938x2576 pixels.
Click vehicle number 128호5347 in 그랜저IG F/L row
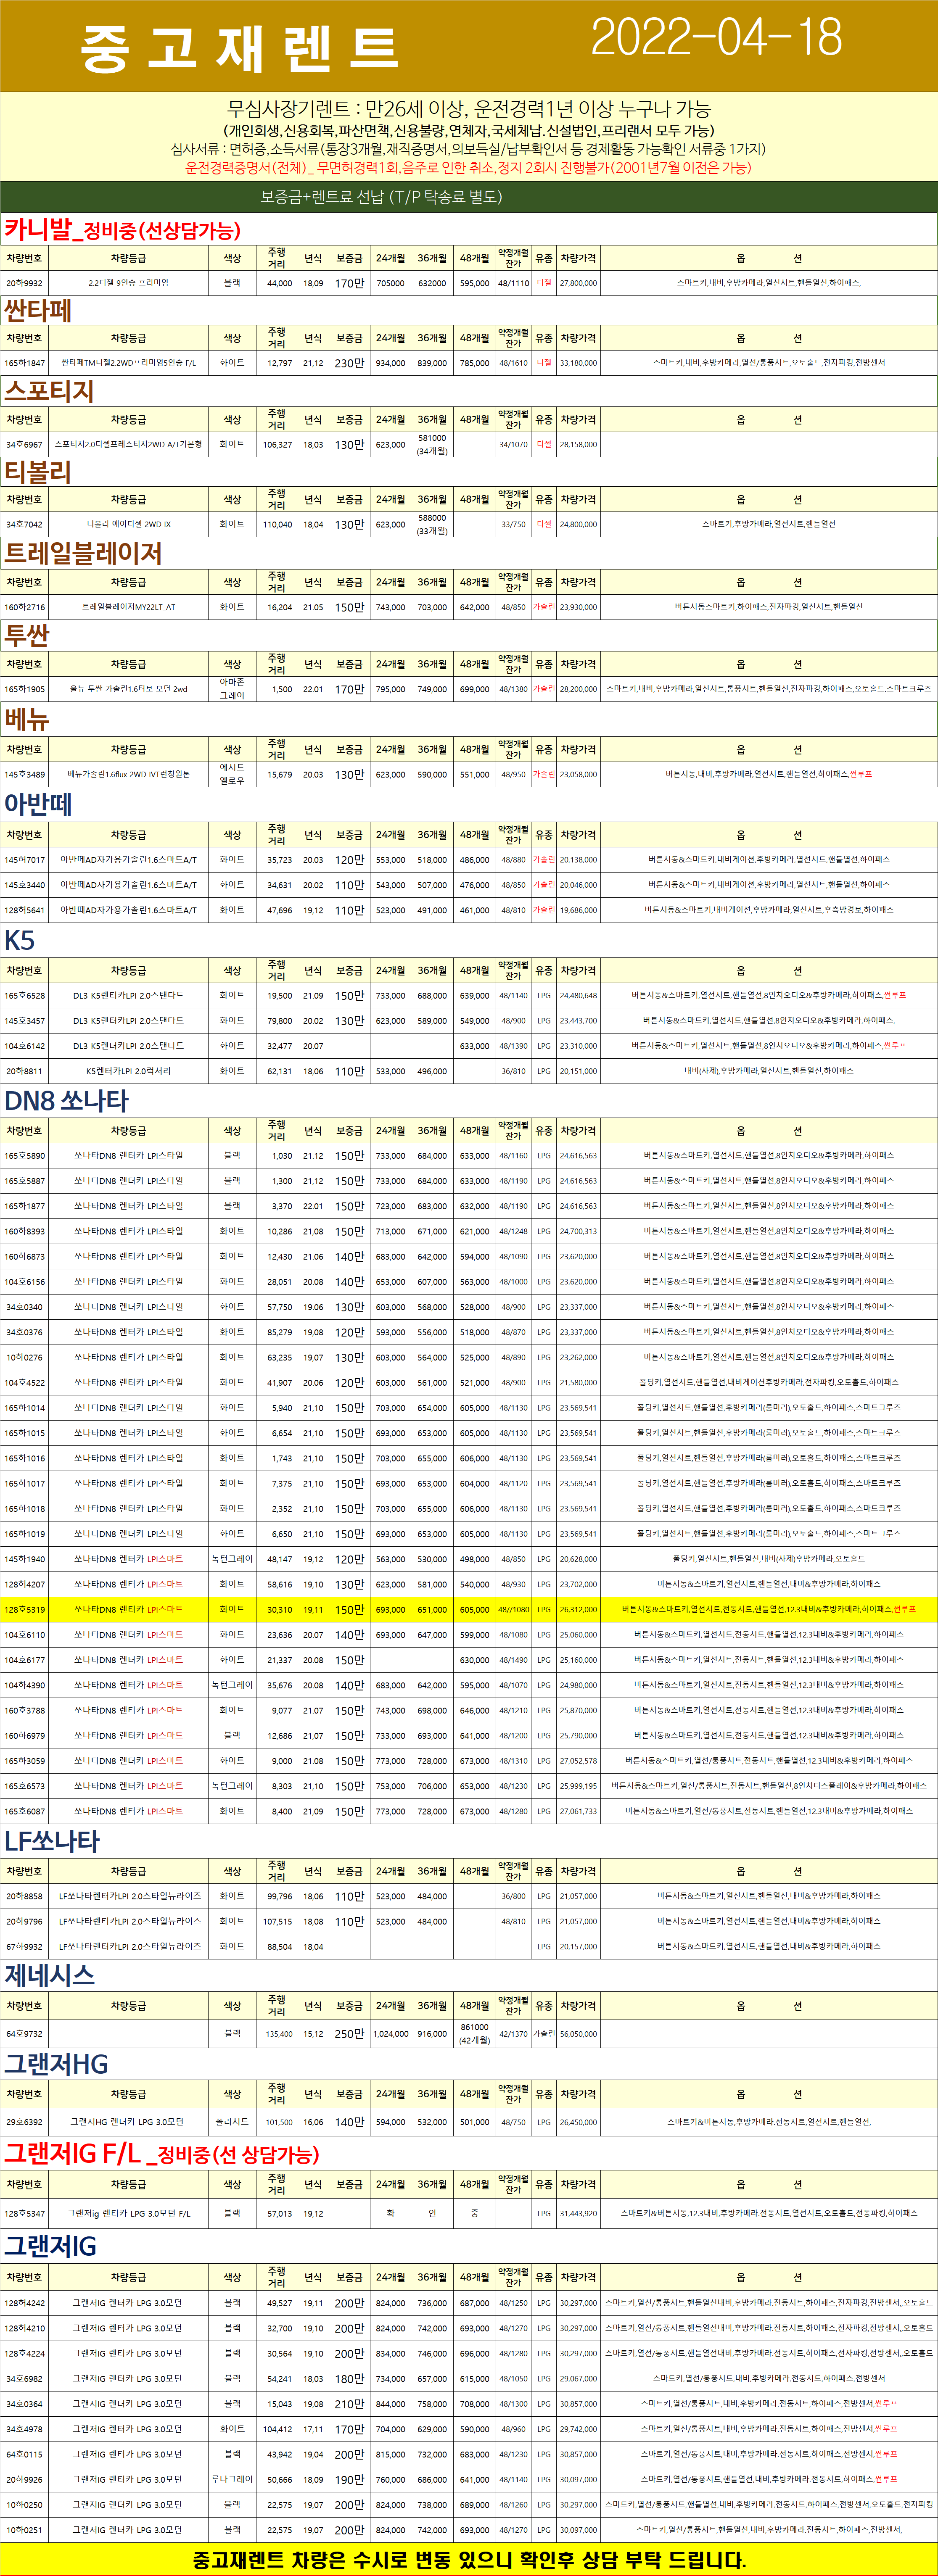(24, 2213)
